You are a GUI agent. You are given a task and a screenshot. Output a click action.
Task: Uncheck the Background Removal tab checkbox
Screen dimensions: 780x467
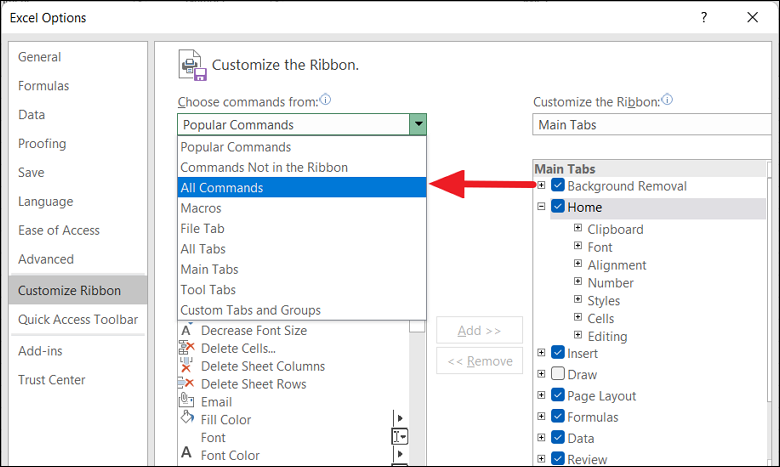click(x=558, y=186)
